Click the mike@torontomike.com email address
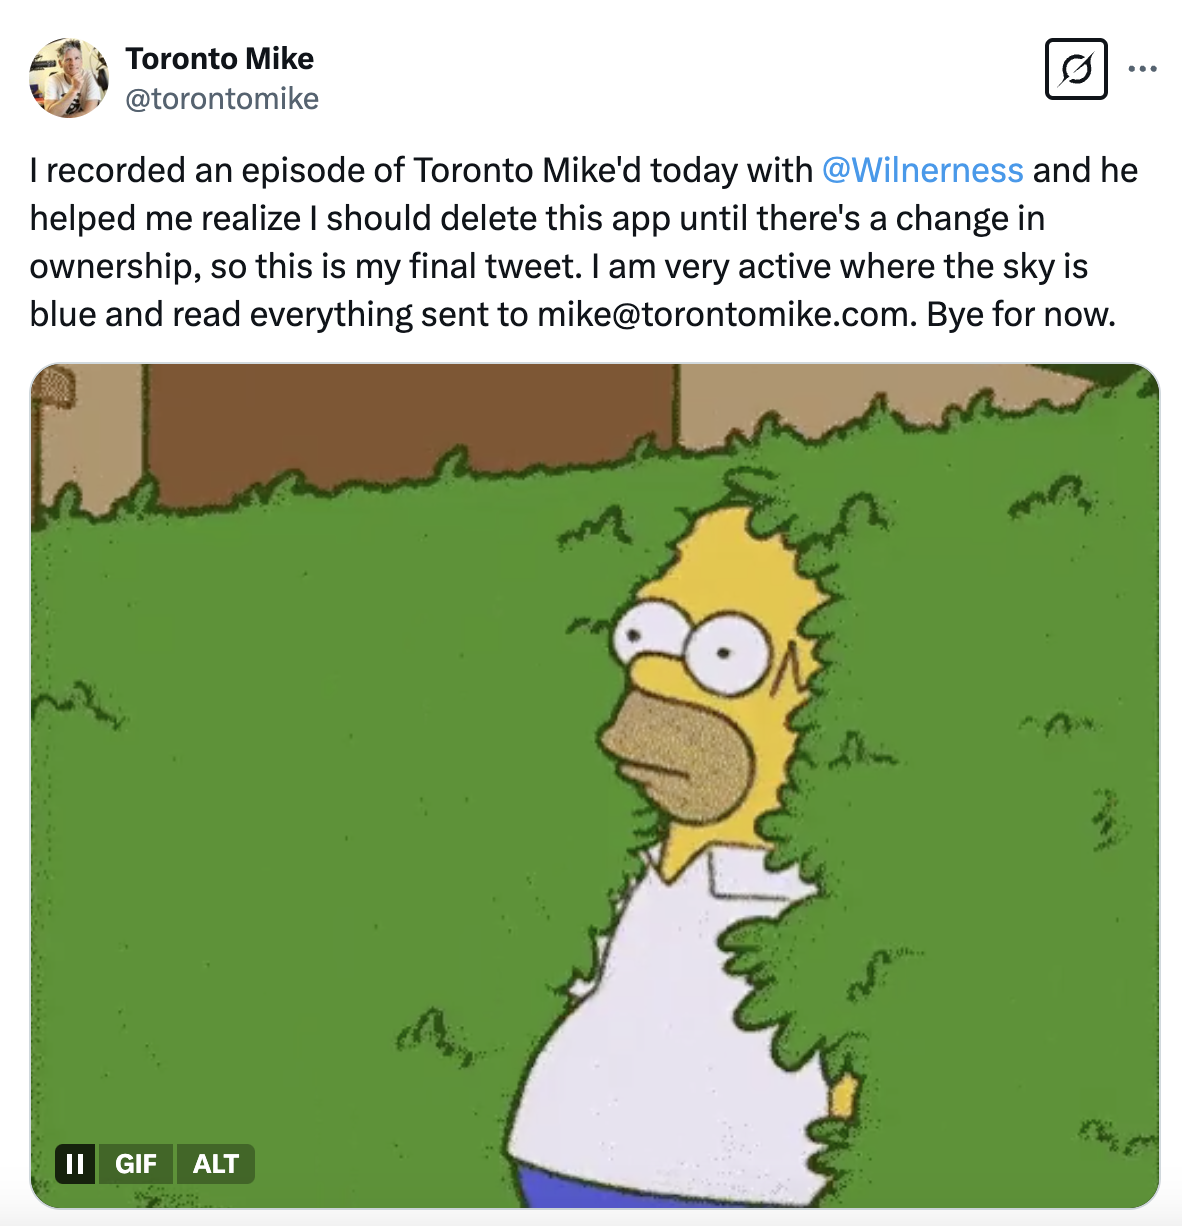Viewport: 1182px width, 1226px height. (x=723, y=314)
